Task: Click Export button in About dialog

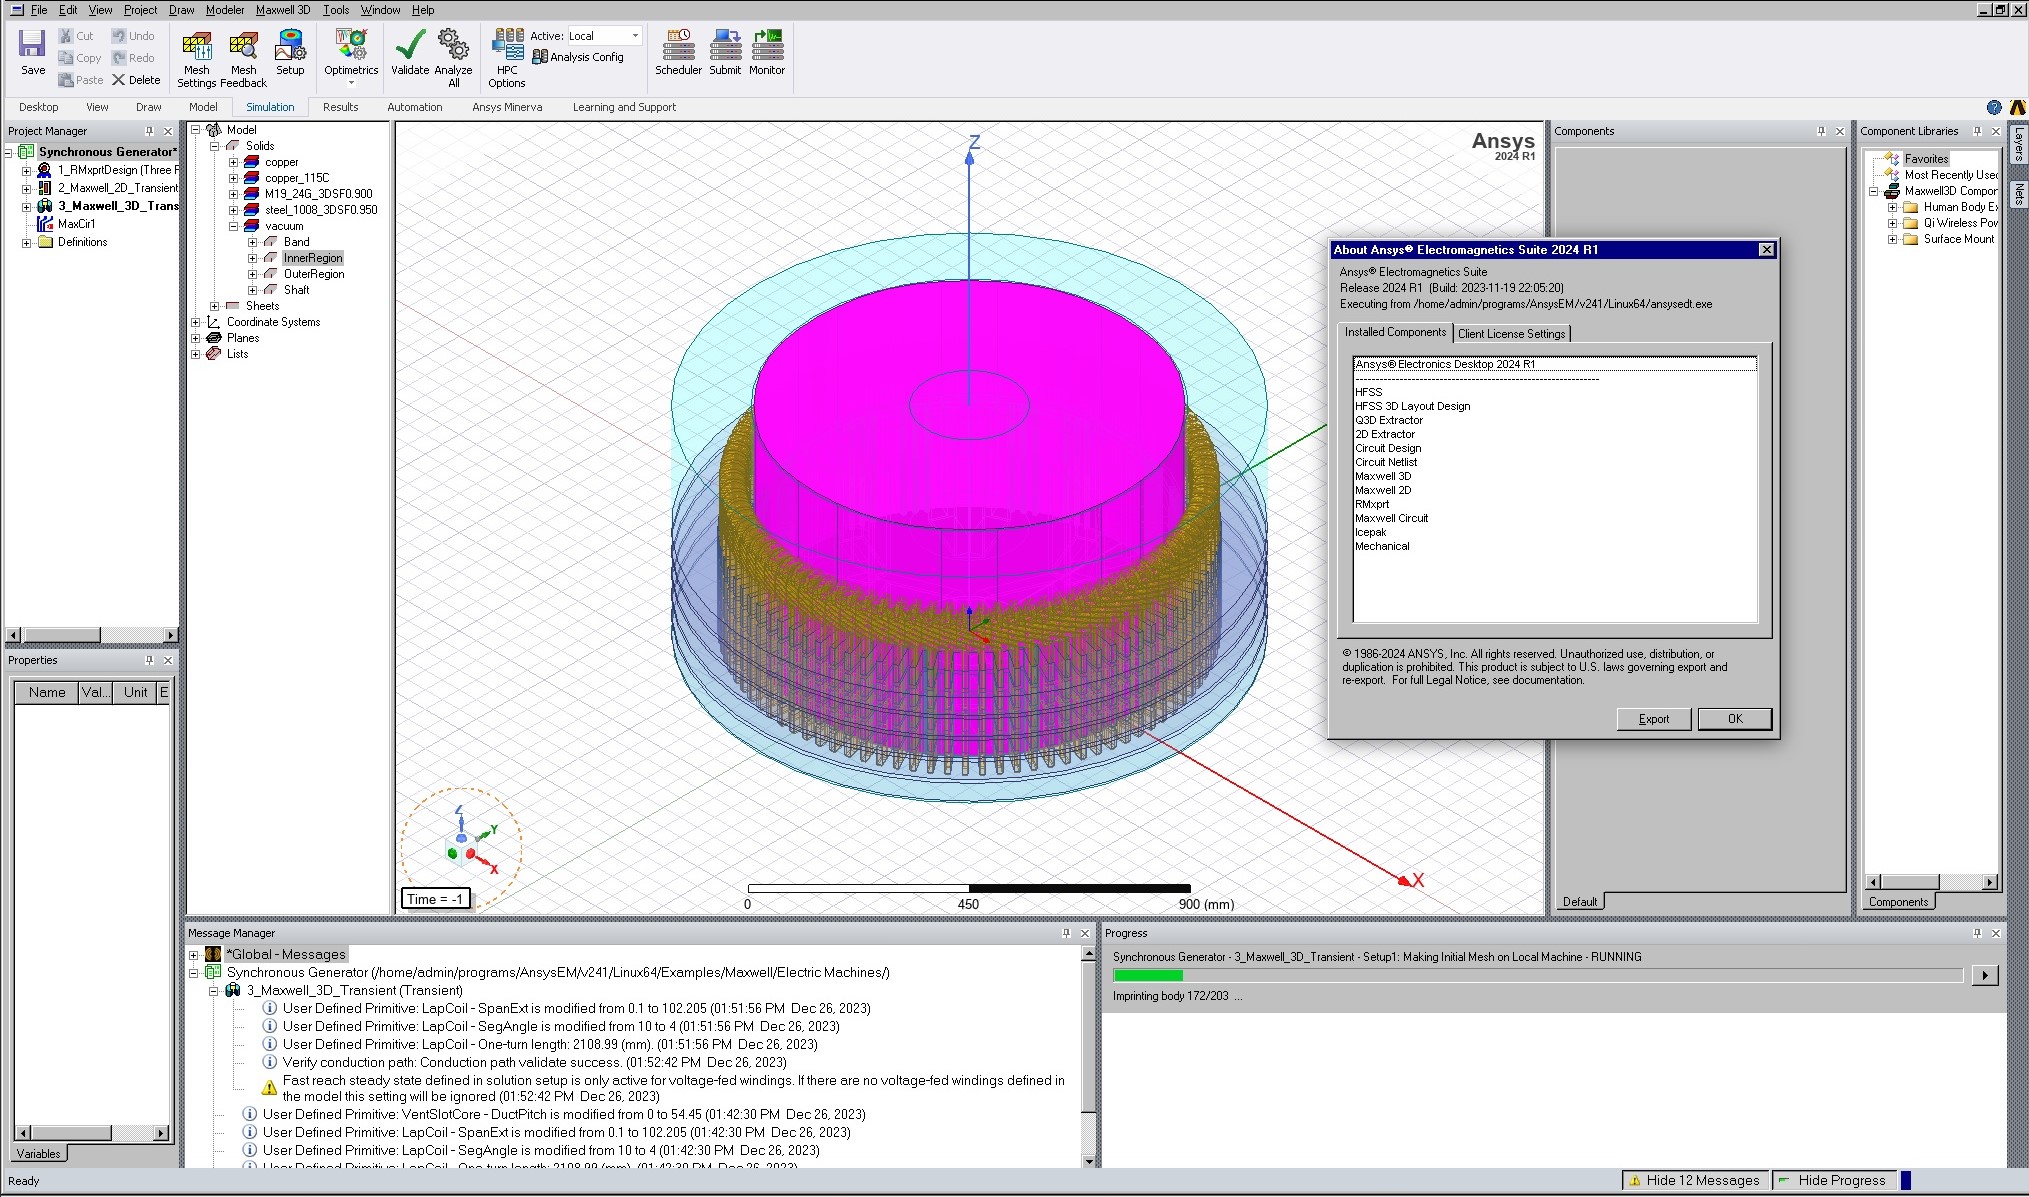Action: coord(1653,719)
